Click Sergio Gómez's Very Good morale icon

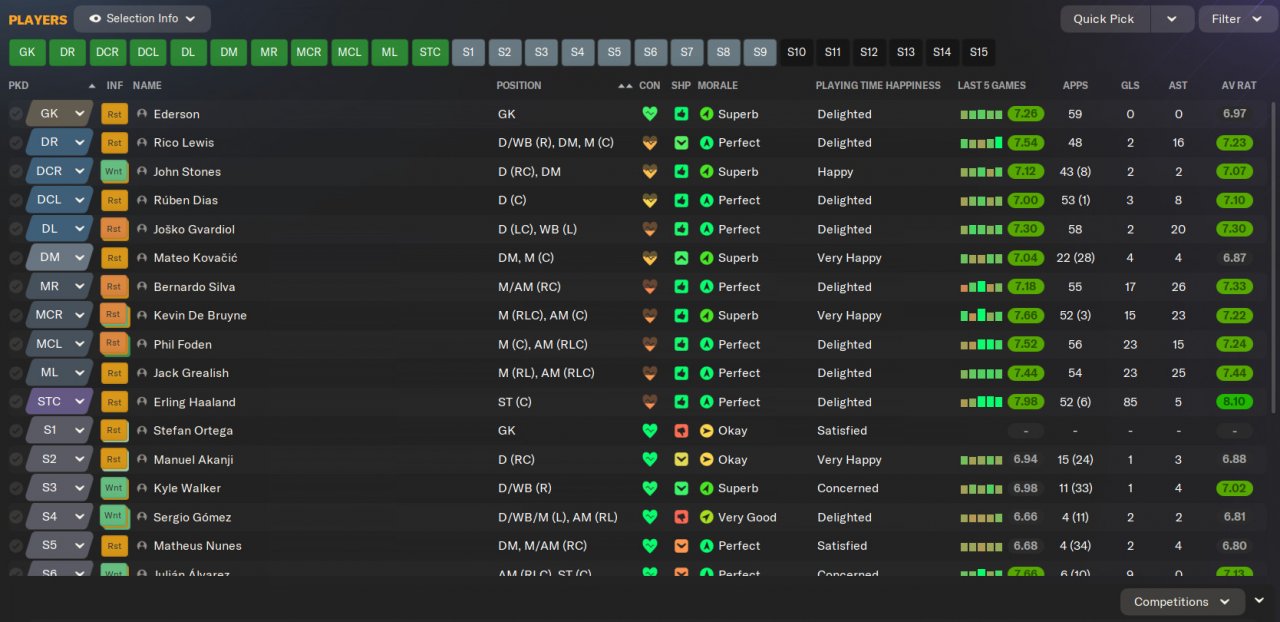[707, 517]
